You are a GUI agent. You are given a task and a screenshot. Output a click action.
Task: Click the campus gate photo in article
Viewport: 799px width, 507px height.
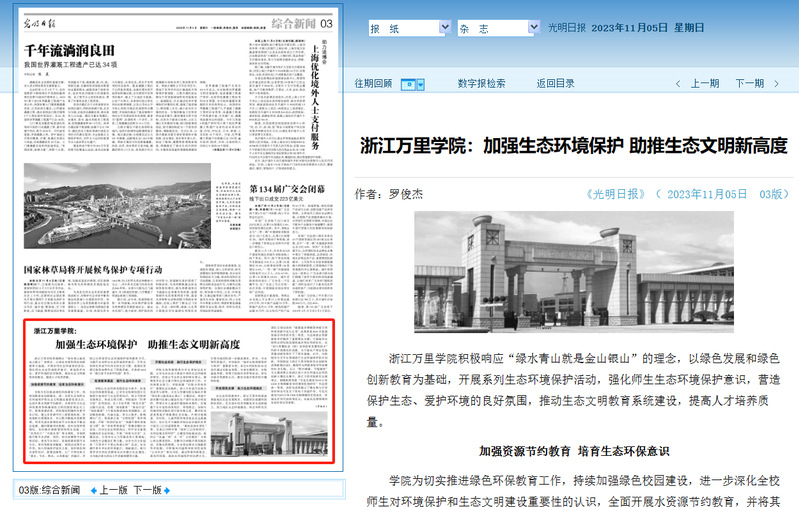573,271
